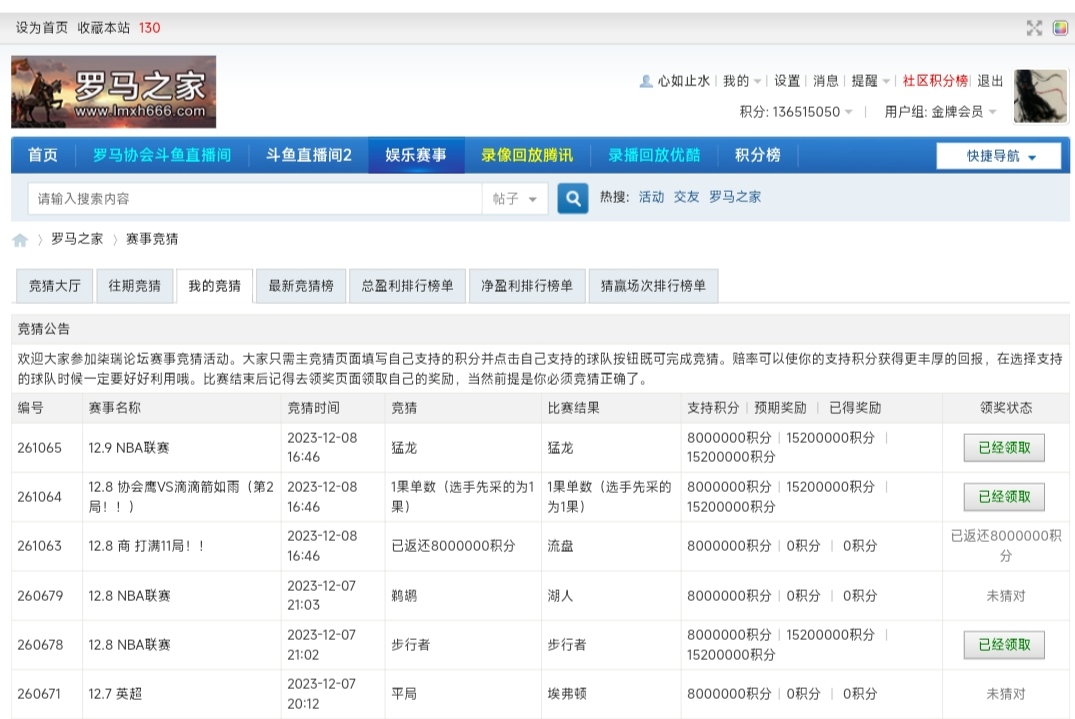The height and width of the screenshot is (719, 1075).
Task: Expand the 我的 user menu
Action: 742,81
